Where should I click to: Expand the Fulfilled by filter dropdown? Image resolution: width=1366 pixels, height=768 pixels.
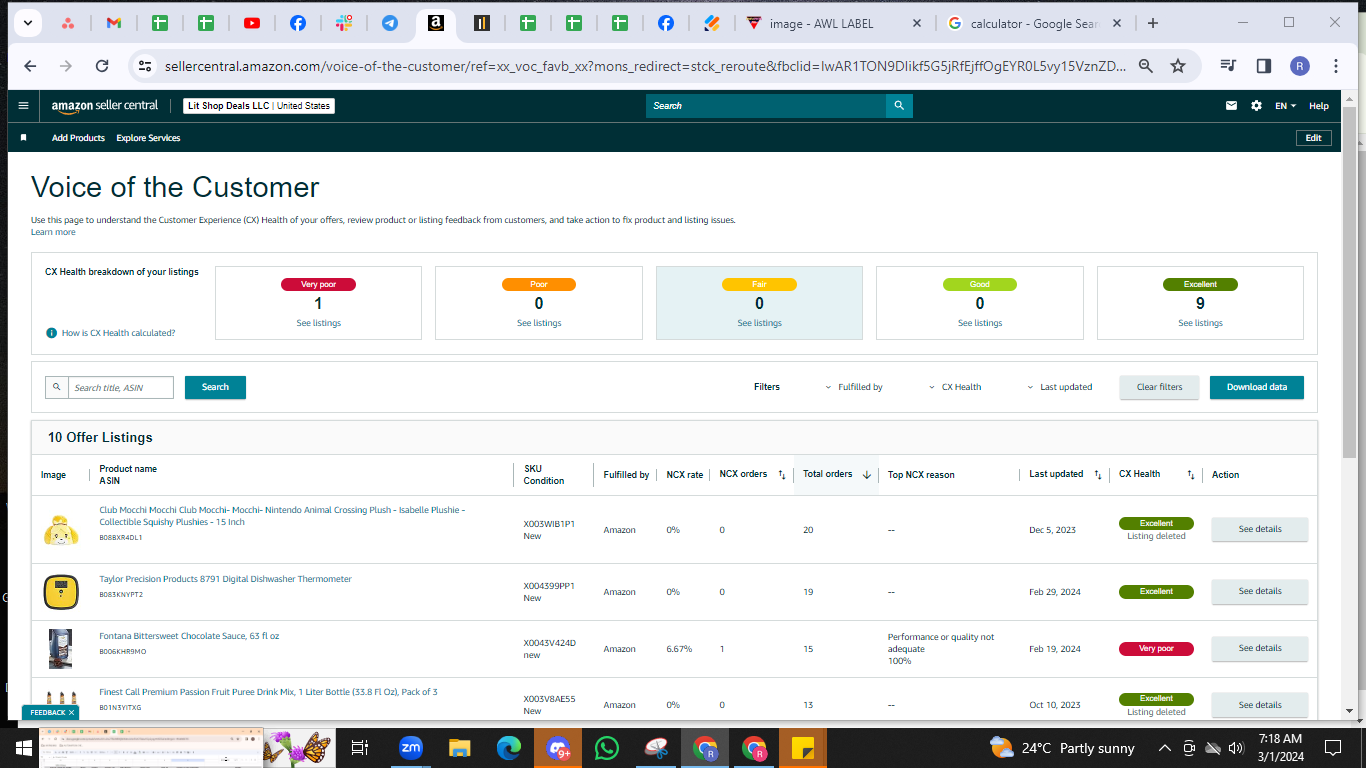(x=854, y=387)
